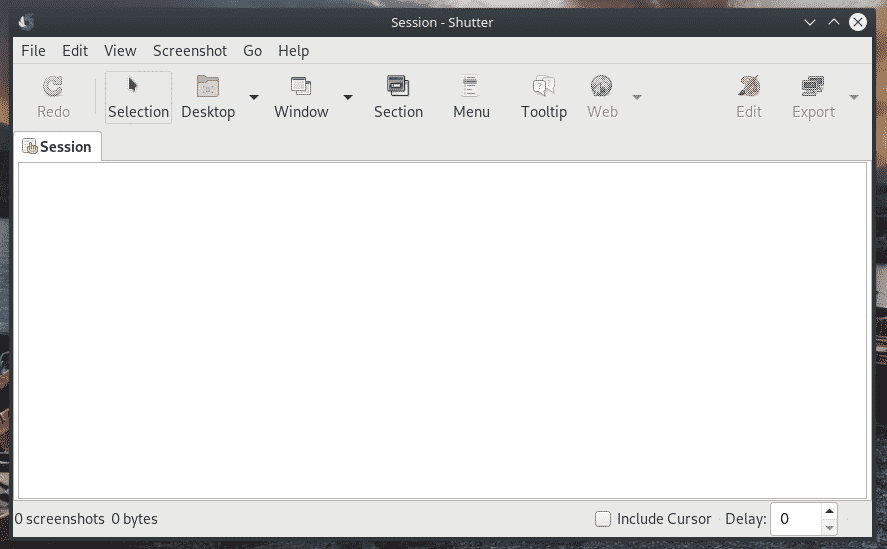The height and width of the screenshot is (549, 887).
Task: Enable the Include Cursor checkbox
Action: coord(603,519)
